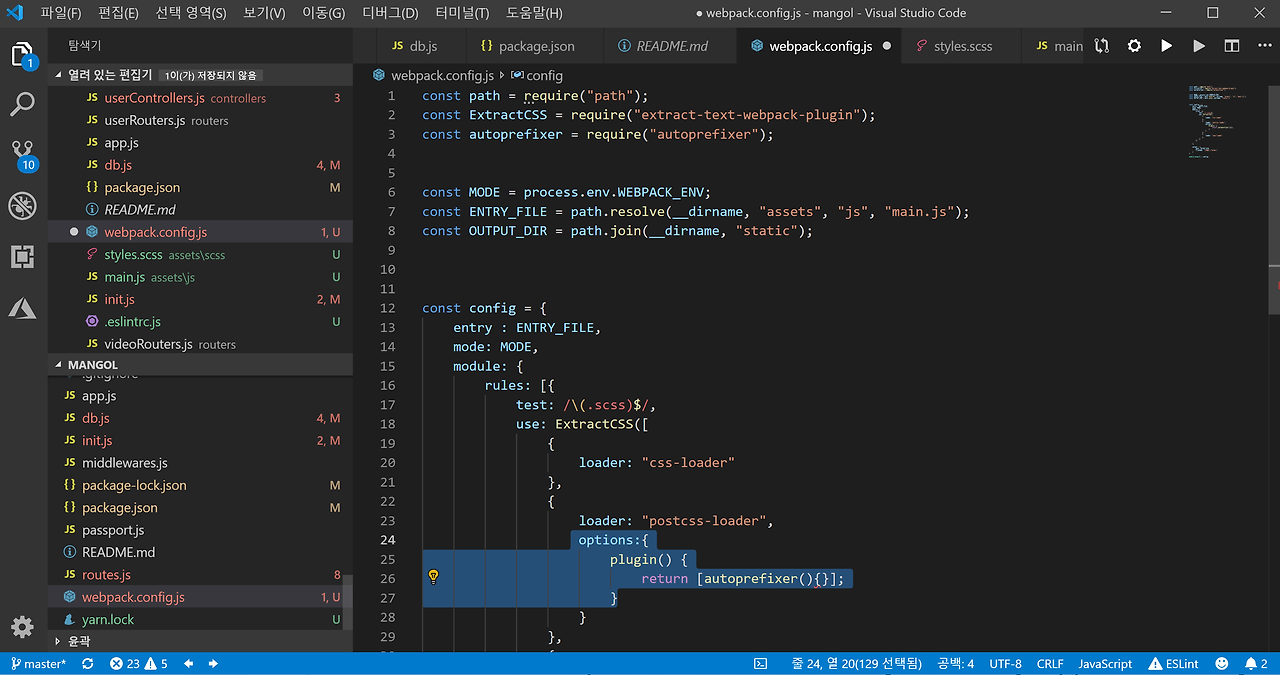The width and height of the screenshot is (1280, 675).
Task: Open userControllers.js in open editors
Action: click(x=200, y=98)
